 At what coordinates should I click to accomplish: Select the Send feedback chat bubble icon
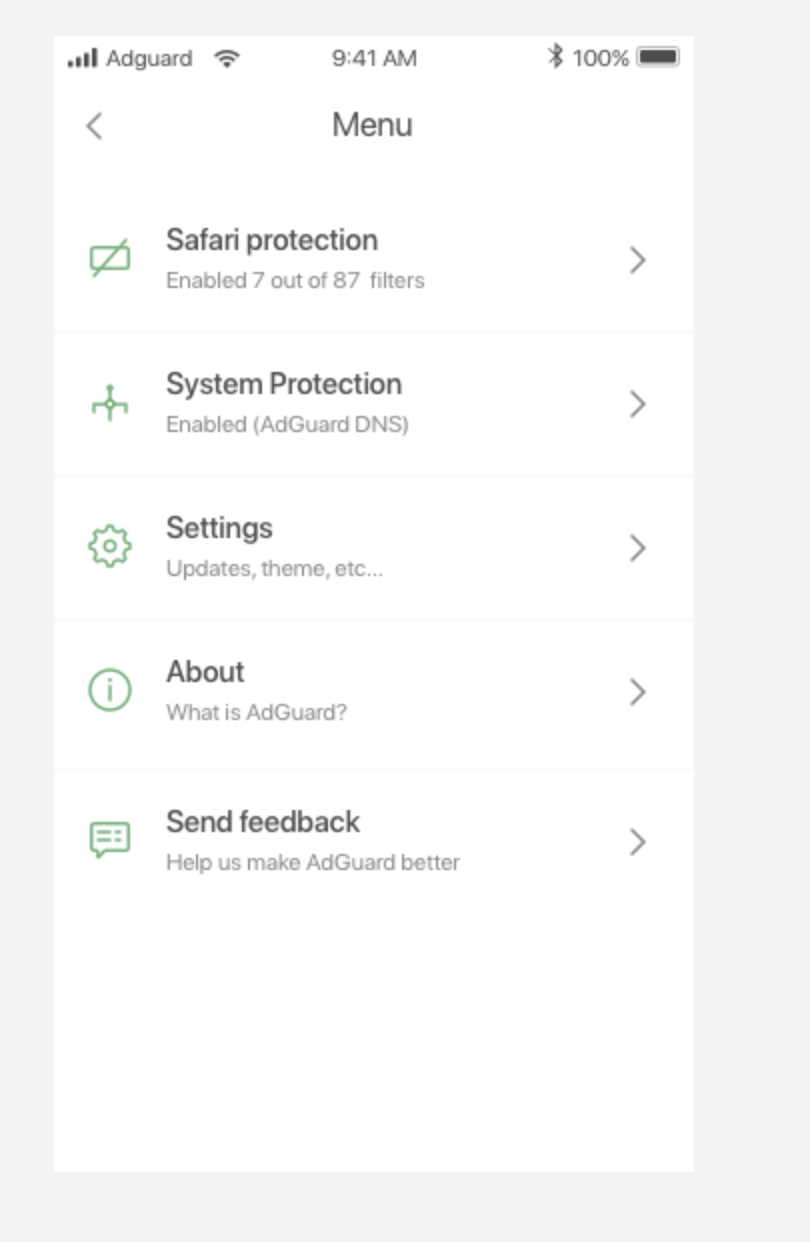coord(110,839)
